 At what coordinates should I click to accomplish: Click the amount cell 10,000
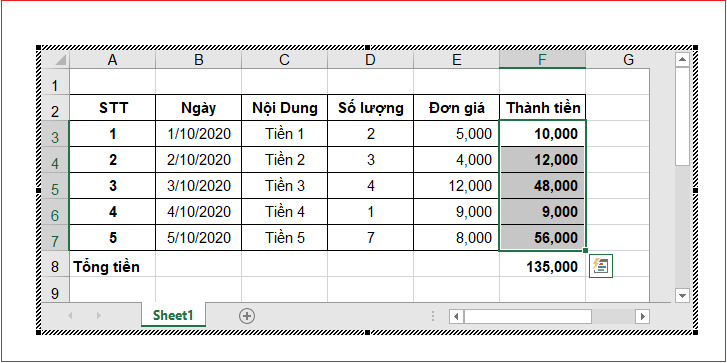click(x=542, y=134)
